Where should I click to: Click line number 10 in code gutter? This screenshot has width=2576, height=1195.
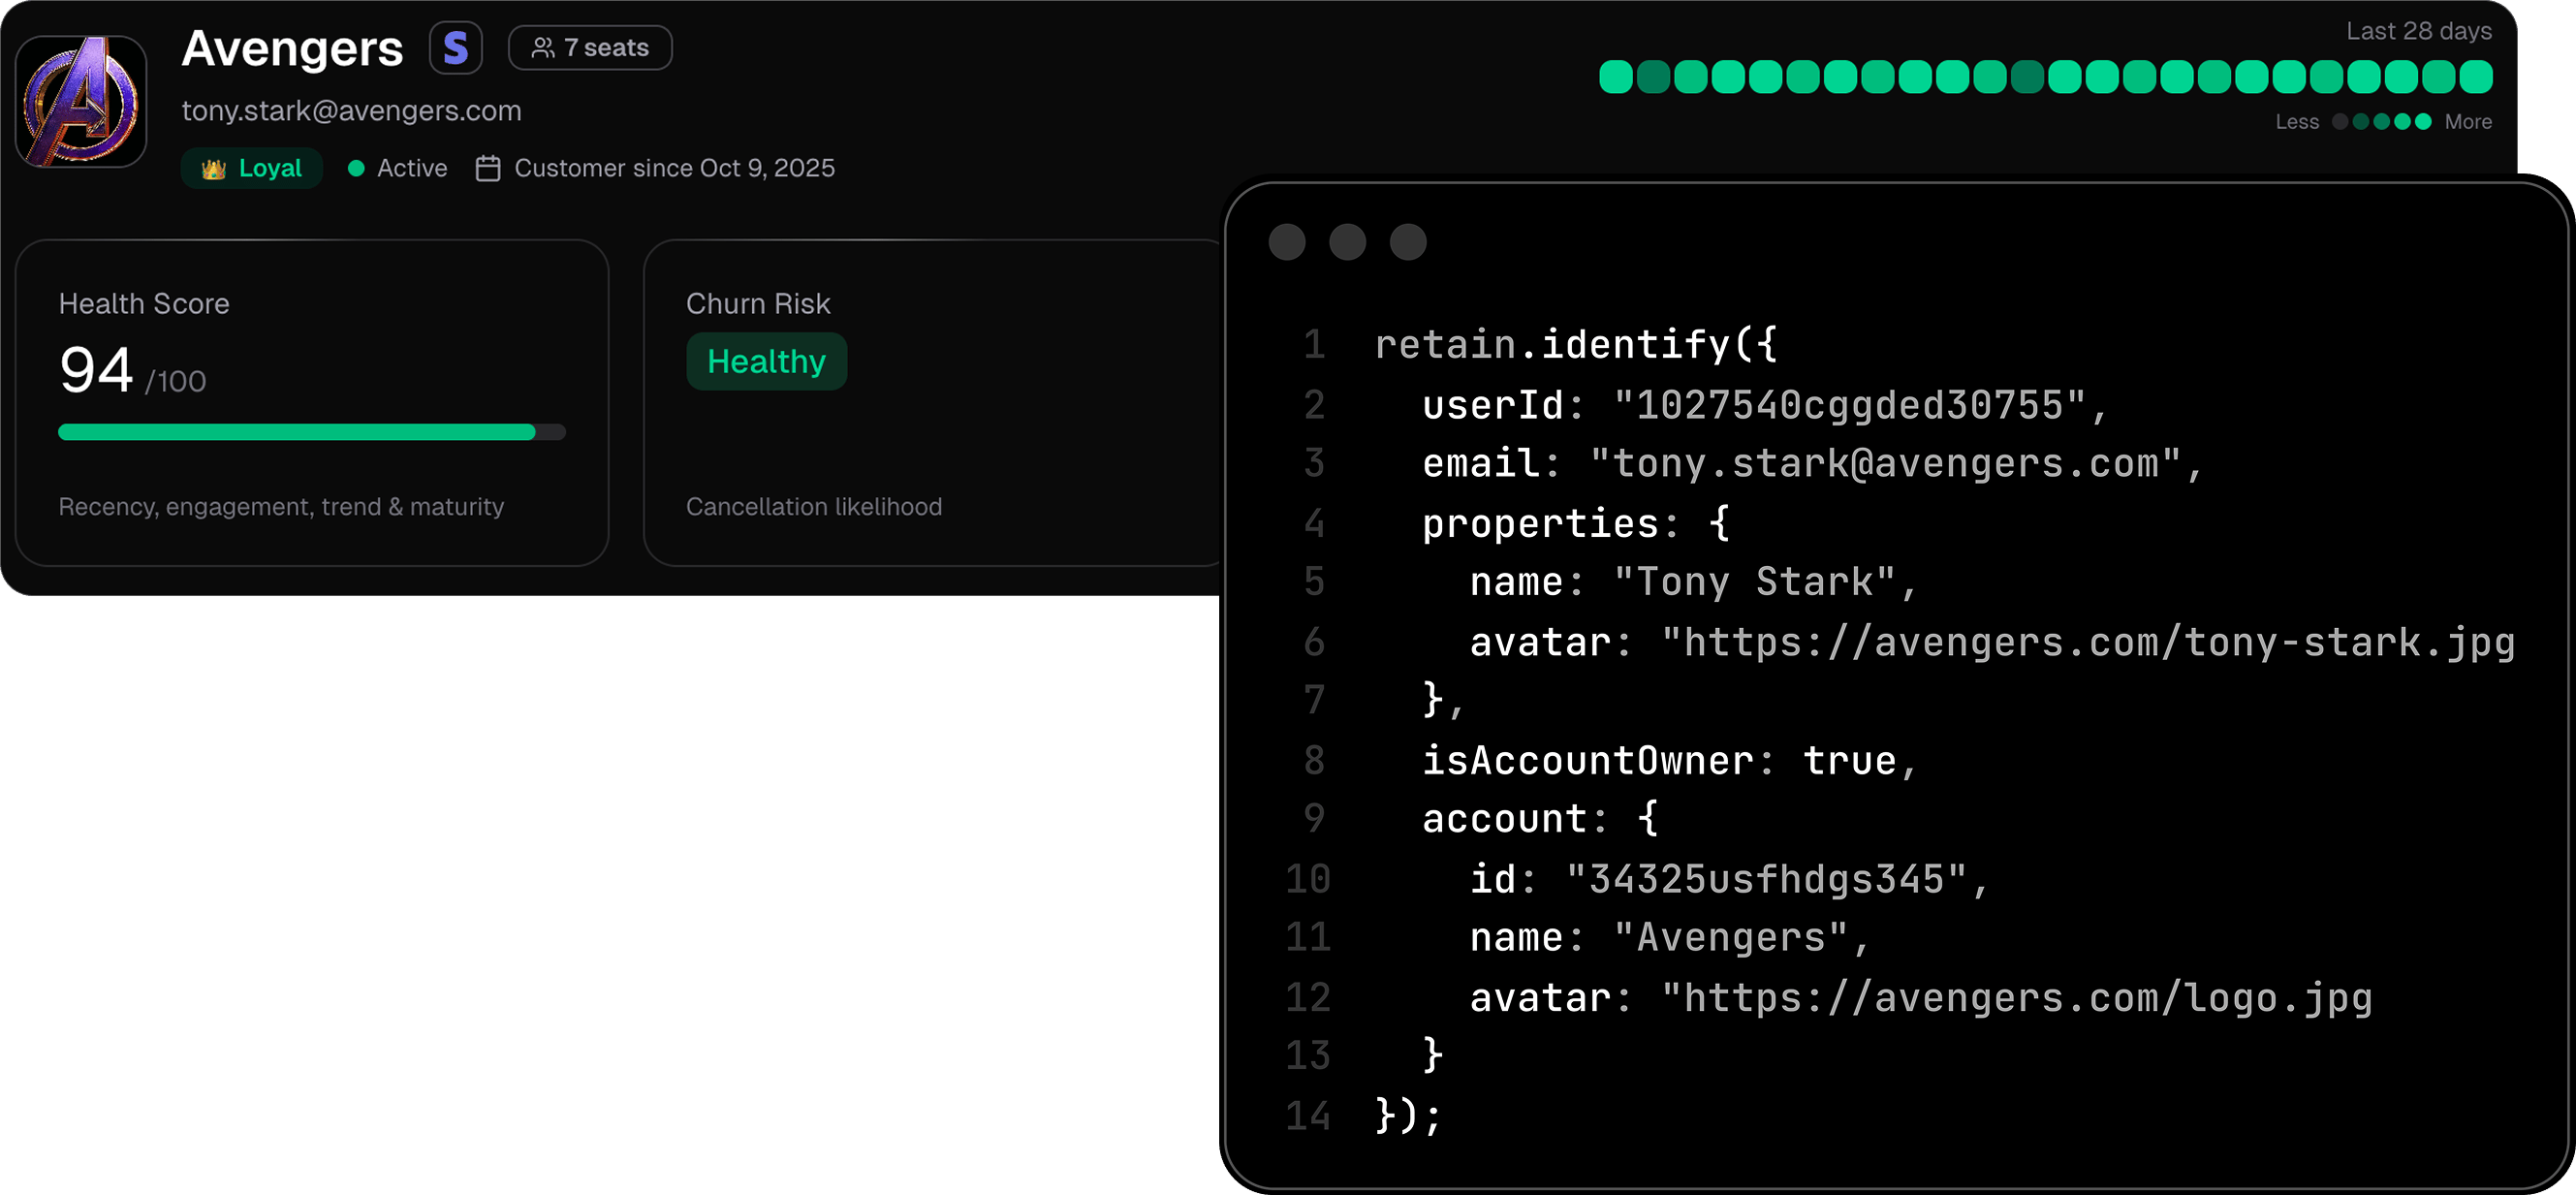coord(1308,879)
